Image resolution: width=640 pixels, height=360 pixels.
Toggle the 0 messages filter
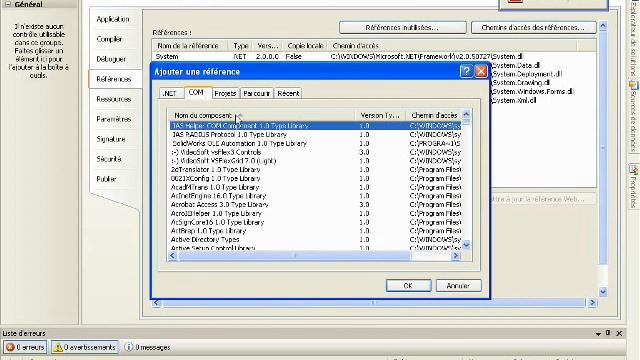point(147,347)
